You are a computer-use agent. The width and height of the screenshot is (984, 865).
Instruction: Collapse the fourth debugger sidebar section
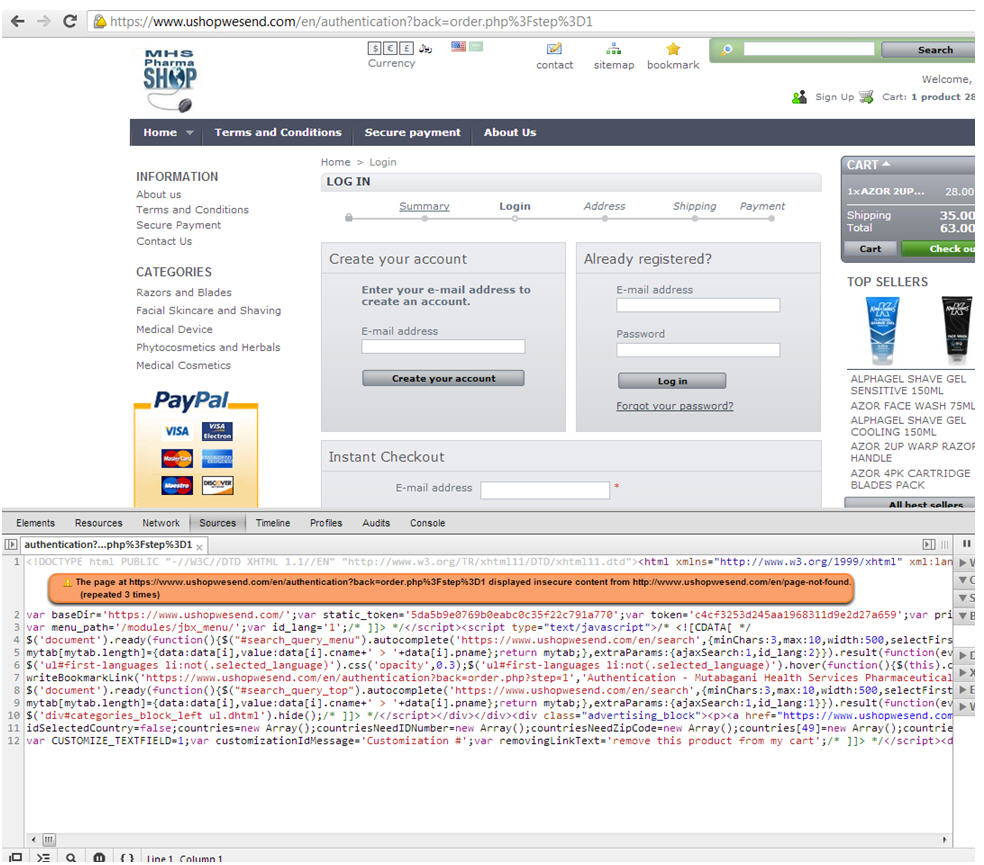click(x=963, y=616)
